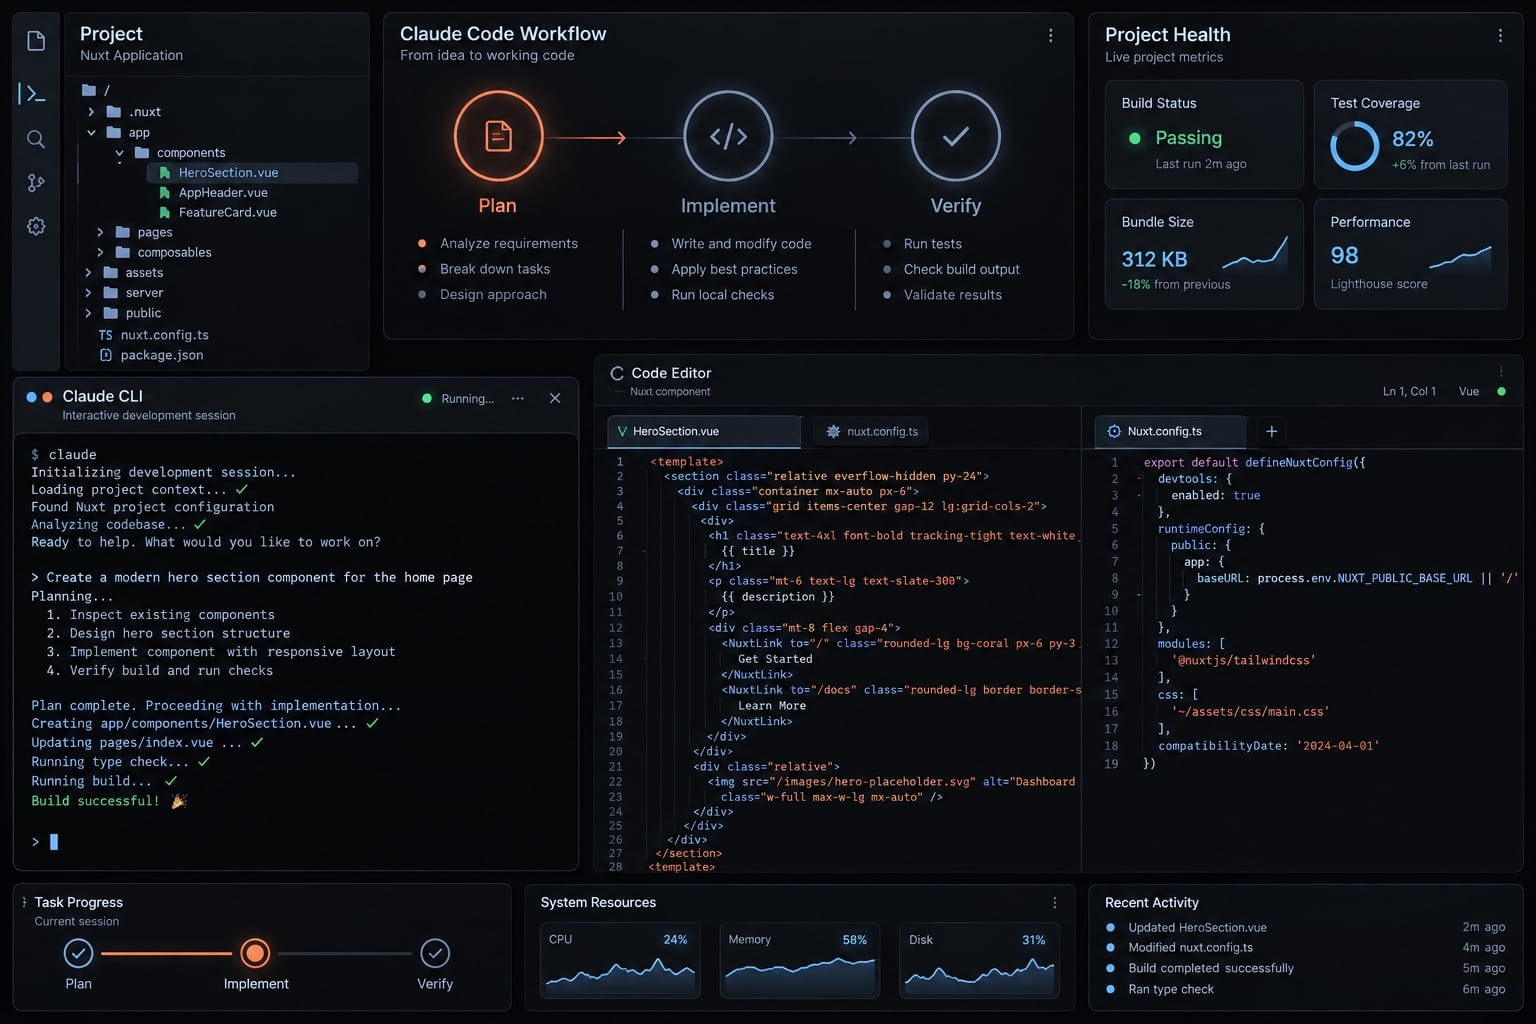Click the green Passing status dot
This screenshot has width=1536, height=1024.
click(x=1135, y=138)
